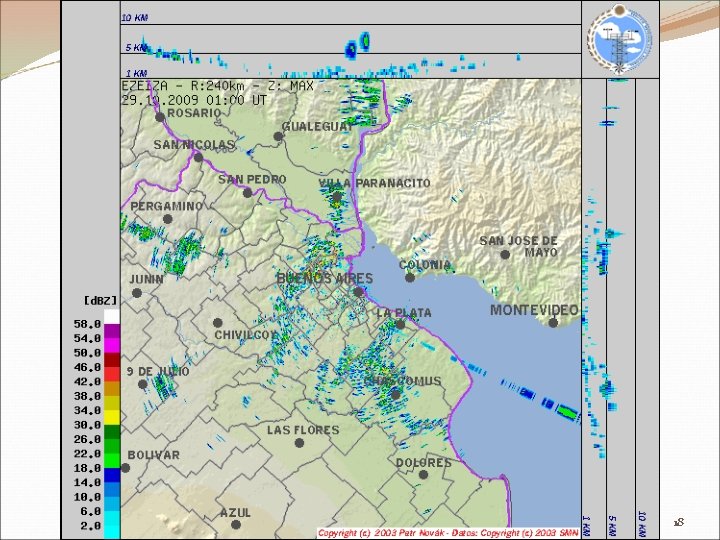Viewport: 720px width, 540px height.
Task: Click the Rosario city marker dot
Action: (x=160, y=117)
